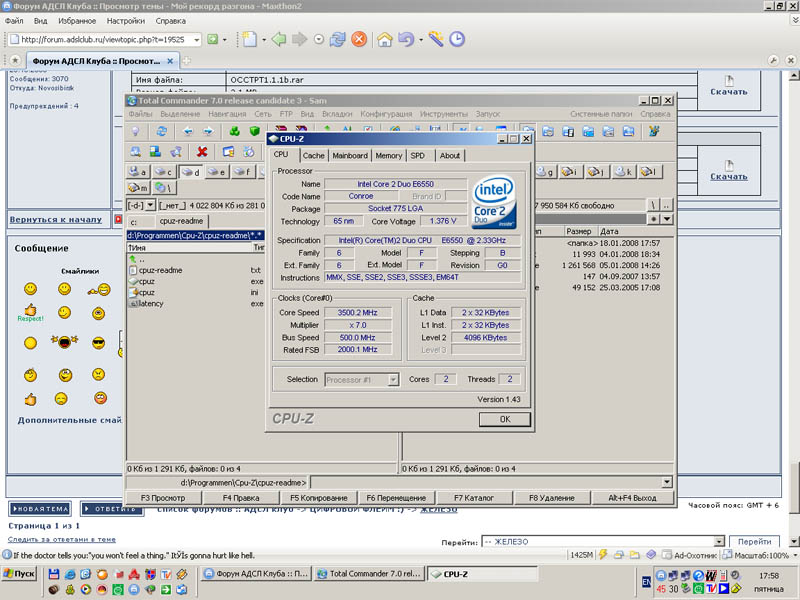Click the red Stop loading icon
Image resolution: width=800 pixels, height=600 pixels.
coord(359,39)
